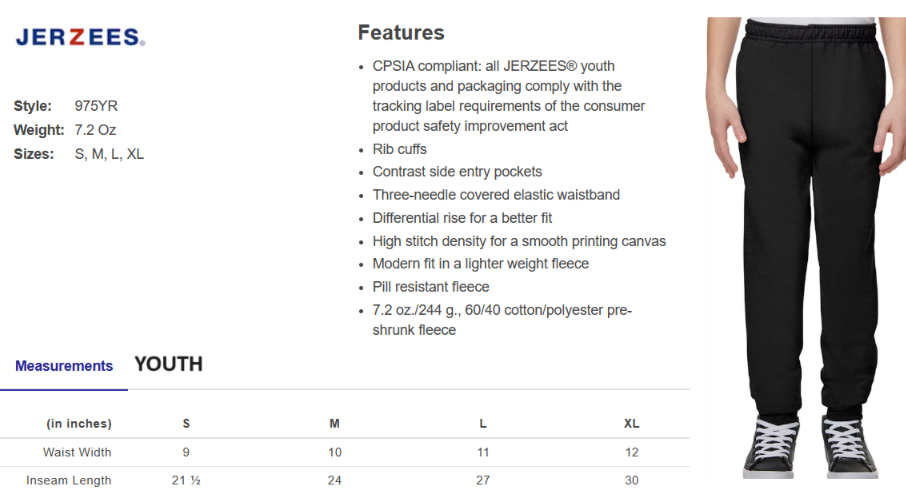Select the XL size column header
This screenshot has height=494, width=906.
coord(631,424)
